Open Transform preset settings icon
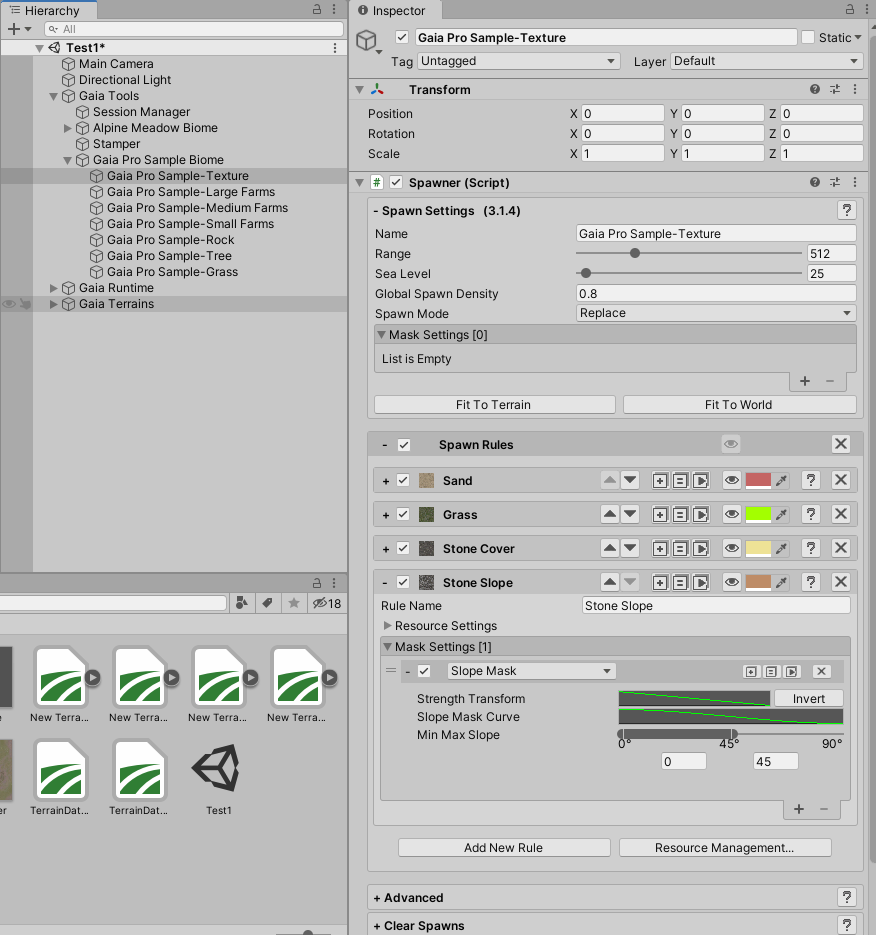 tap(835, 89)
